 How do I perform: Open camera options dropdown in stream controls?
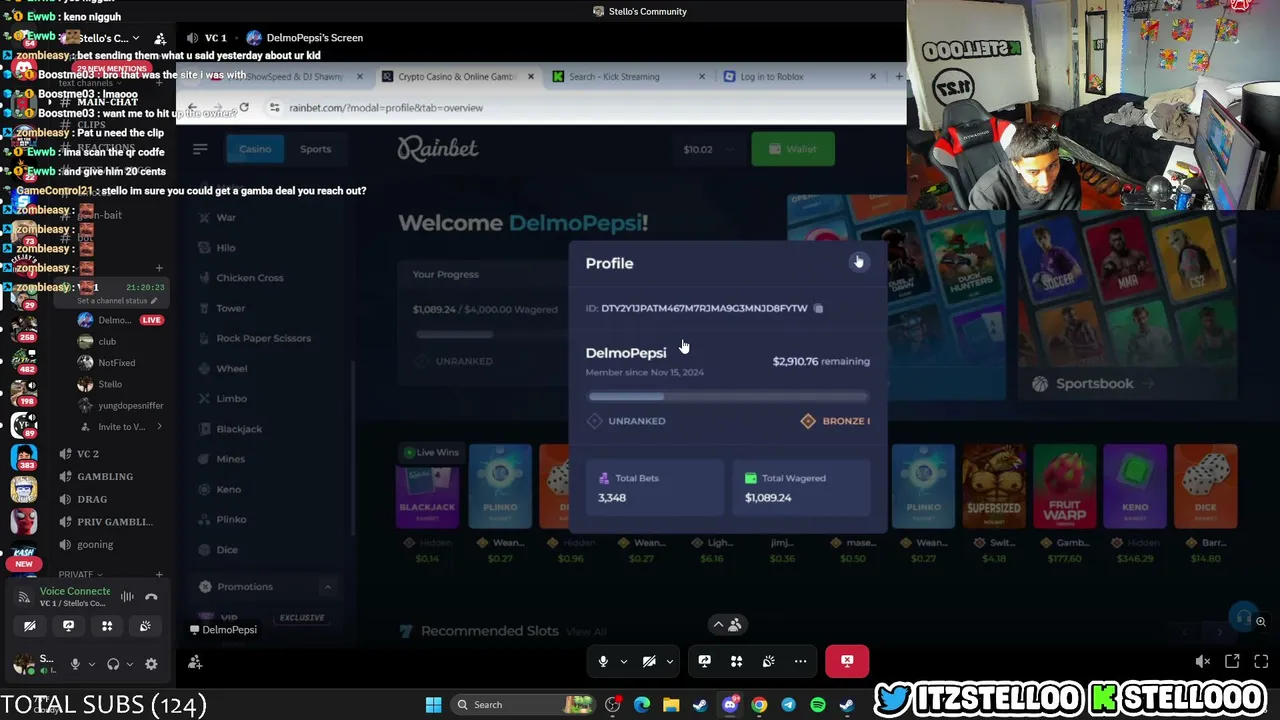[x=669, y=661]
